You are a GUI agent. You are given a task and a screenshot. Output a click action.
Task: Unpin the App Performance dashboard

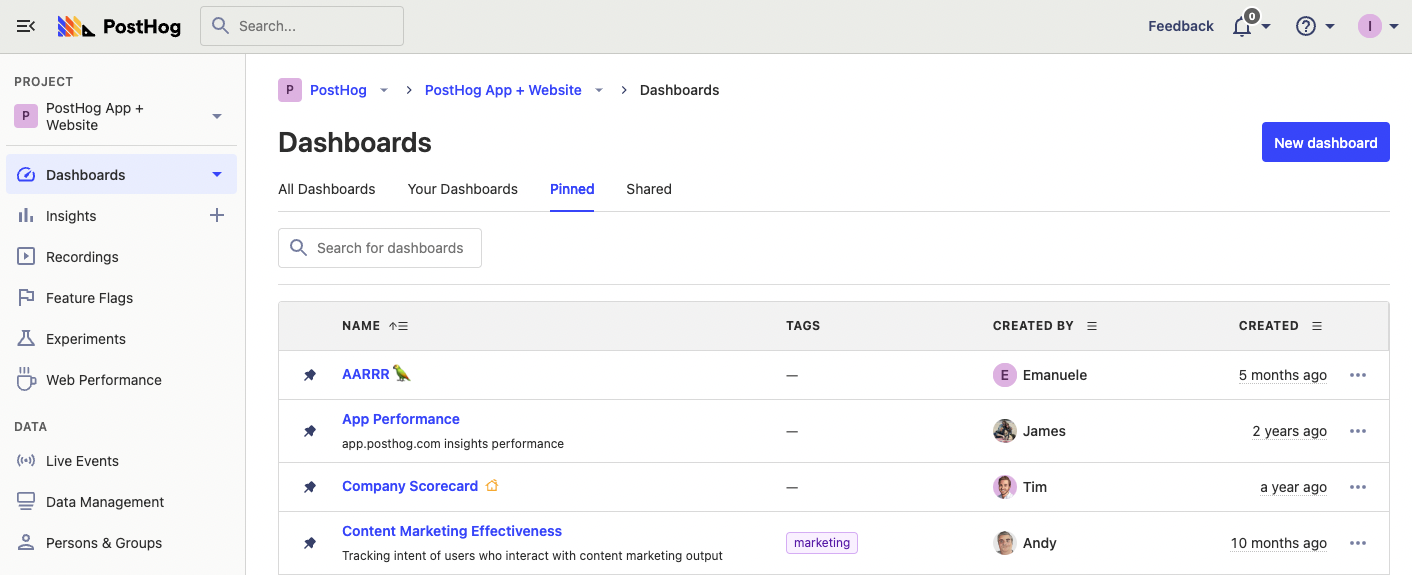coord(310,431)
